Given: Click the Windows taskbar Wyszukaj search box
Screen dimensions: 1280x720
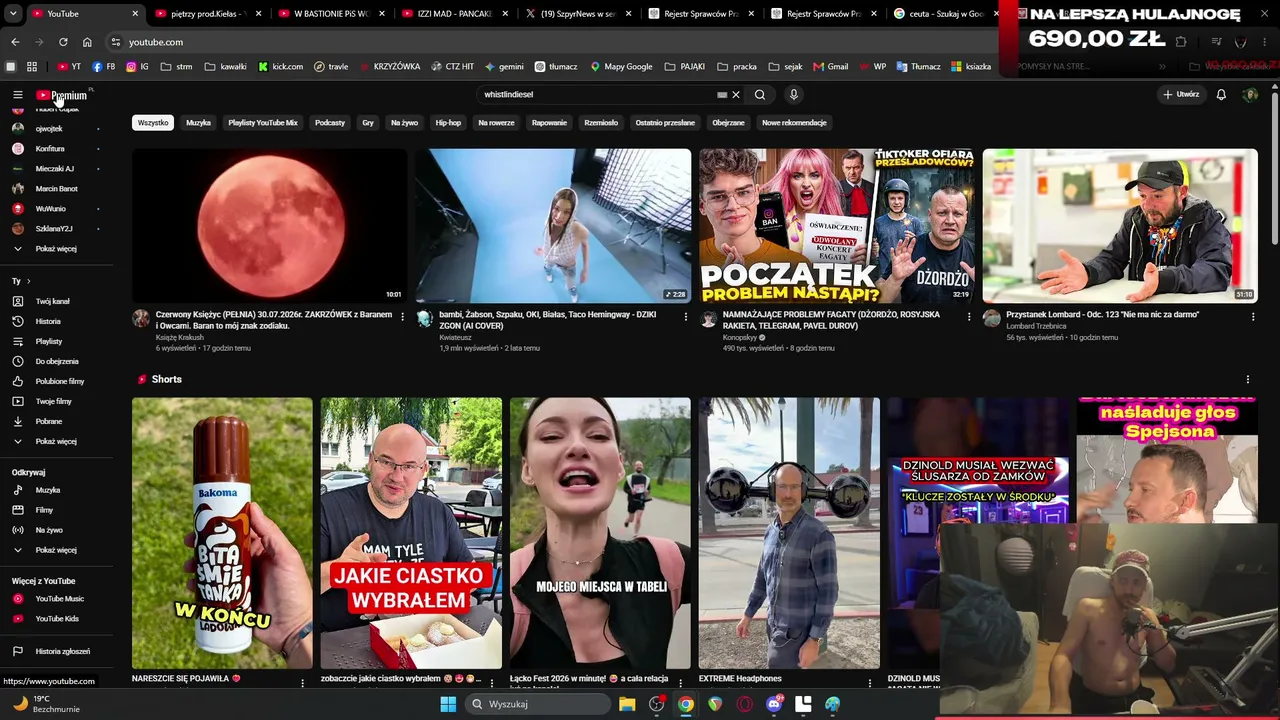Looking at the screenshot, I should (539, 704).
